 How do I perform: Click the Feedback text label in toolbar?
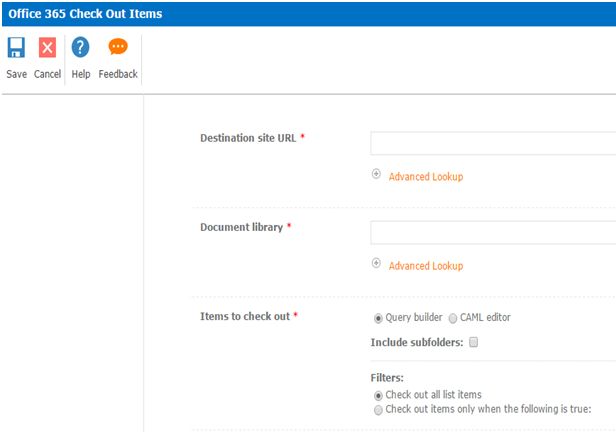click(118, 74)
